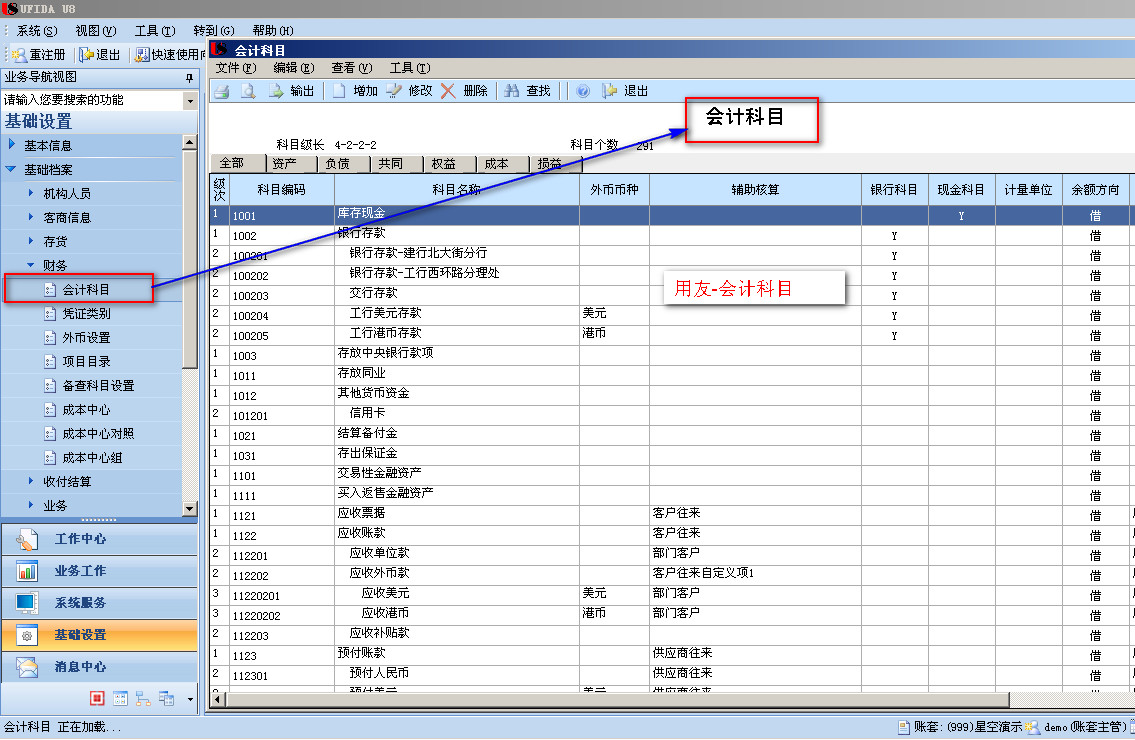Select 凭证类别 in the navigation tree
Screen dimensions: 1135x740
pos(86,314)
